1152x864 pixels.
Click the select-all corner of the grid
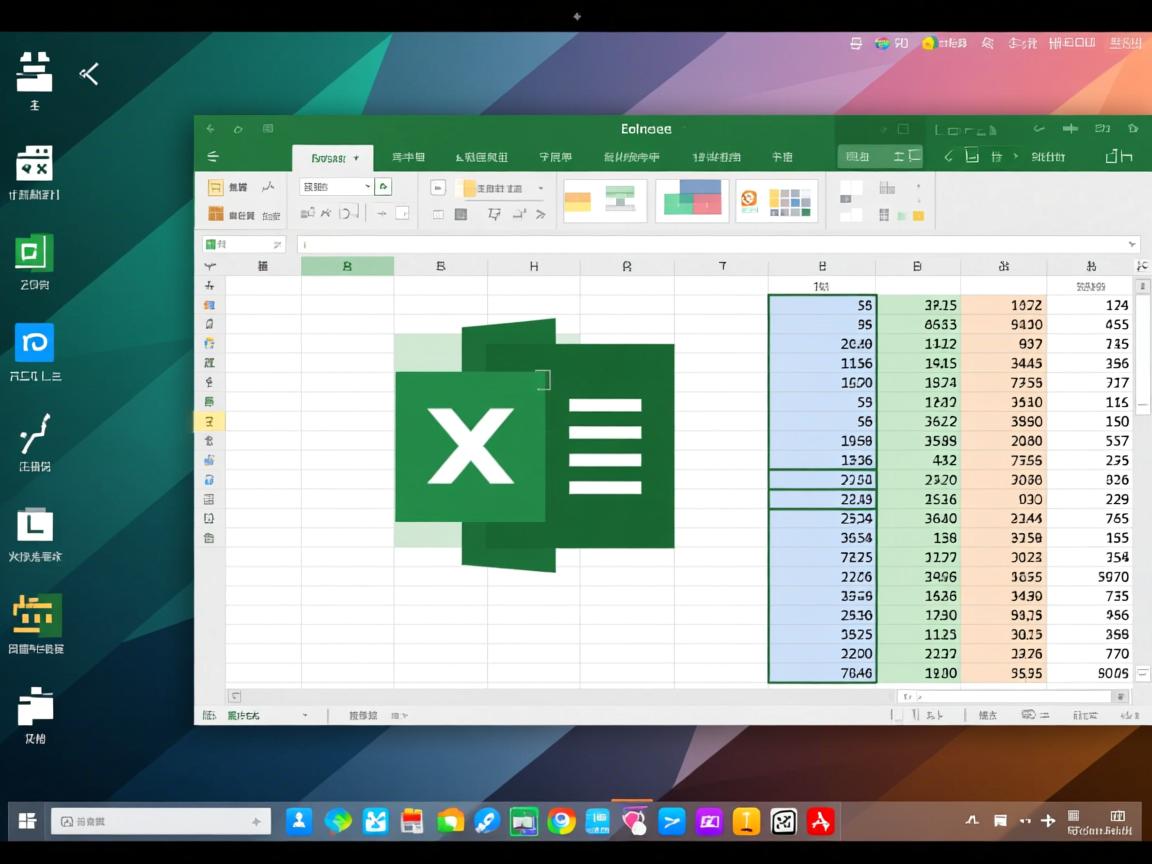pos(209,266)
